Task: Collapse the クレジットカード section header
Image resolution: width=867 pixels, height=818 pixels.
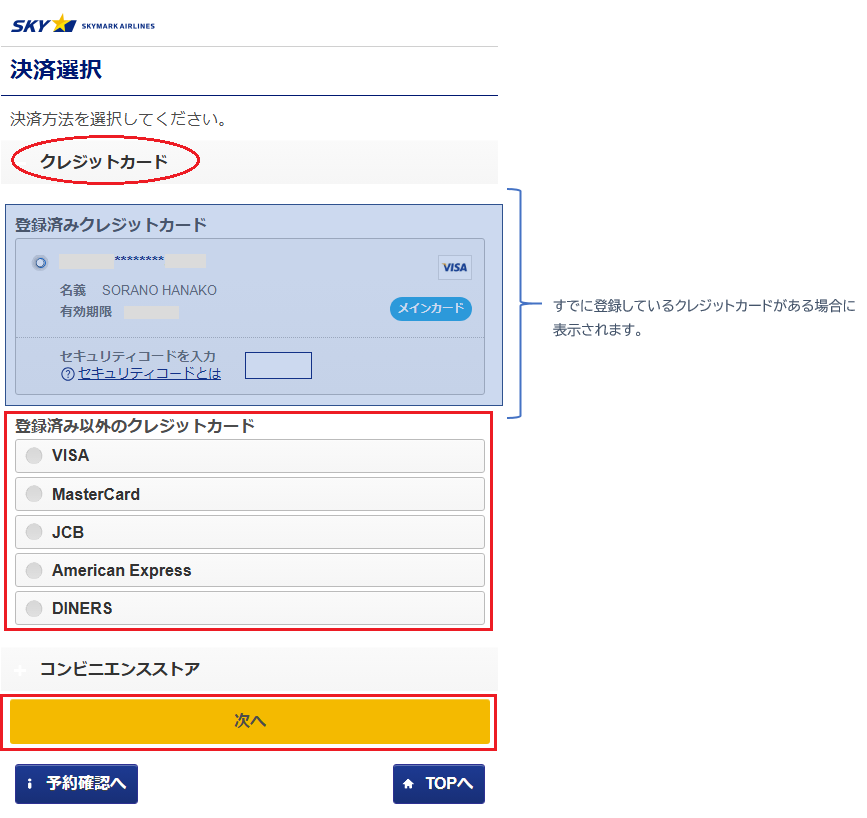Action: [104, 162]
